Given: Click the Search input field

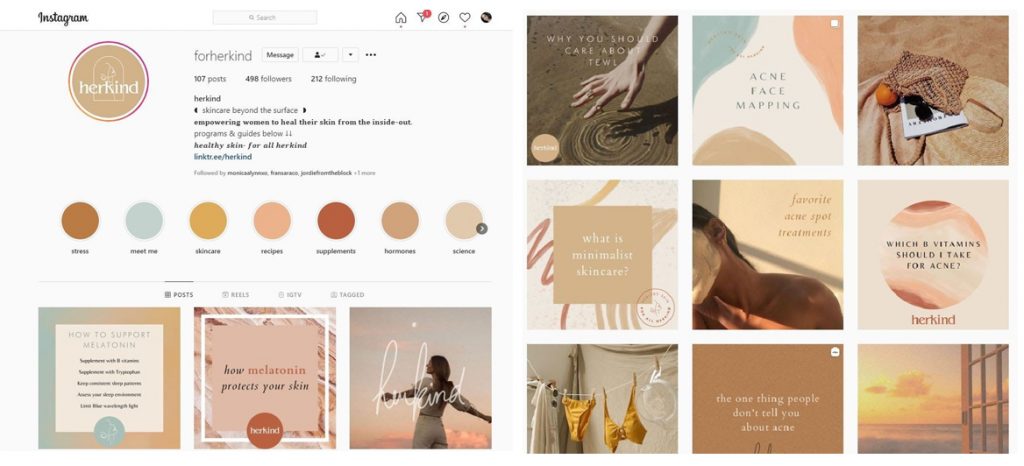Looking at the screenshot, I should click(x=264, y=18).
